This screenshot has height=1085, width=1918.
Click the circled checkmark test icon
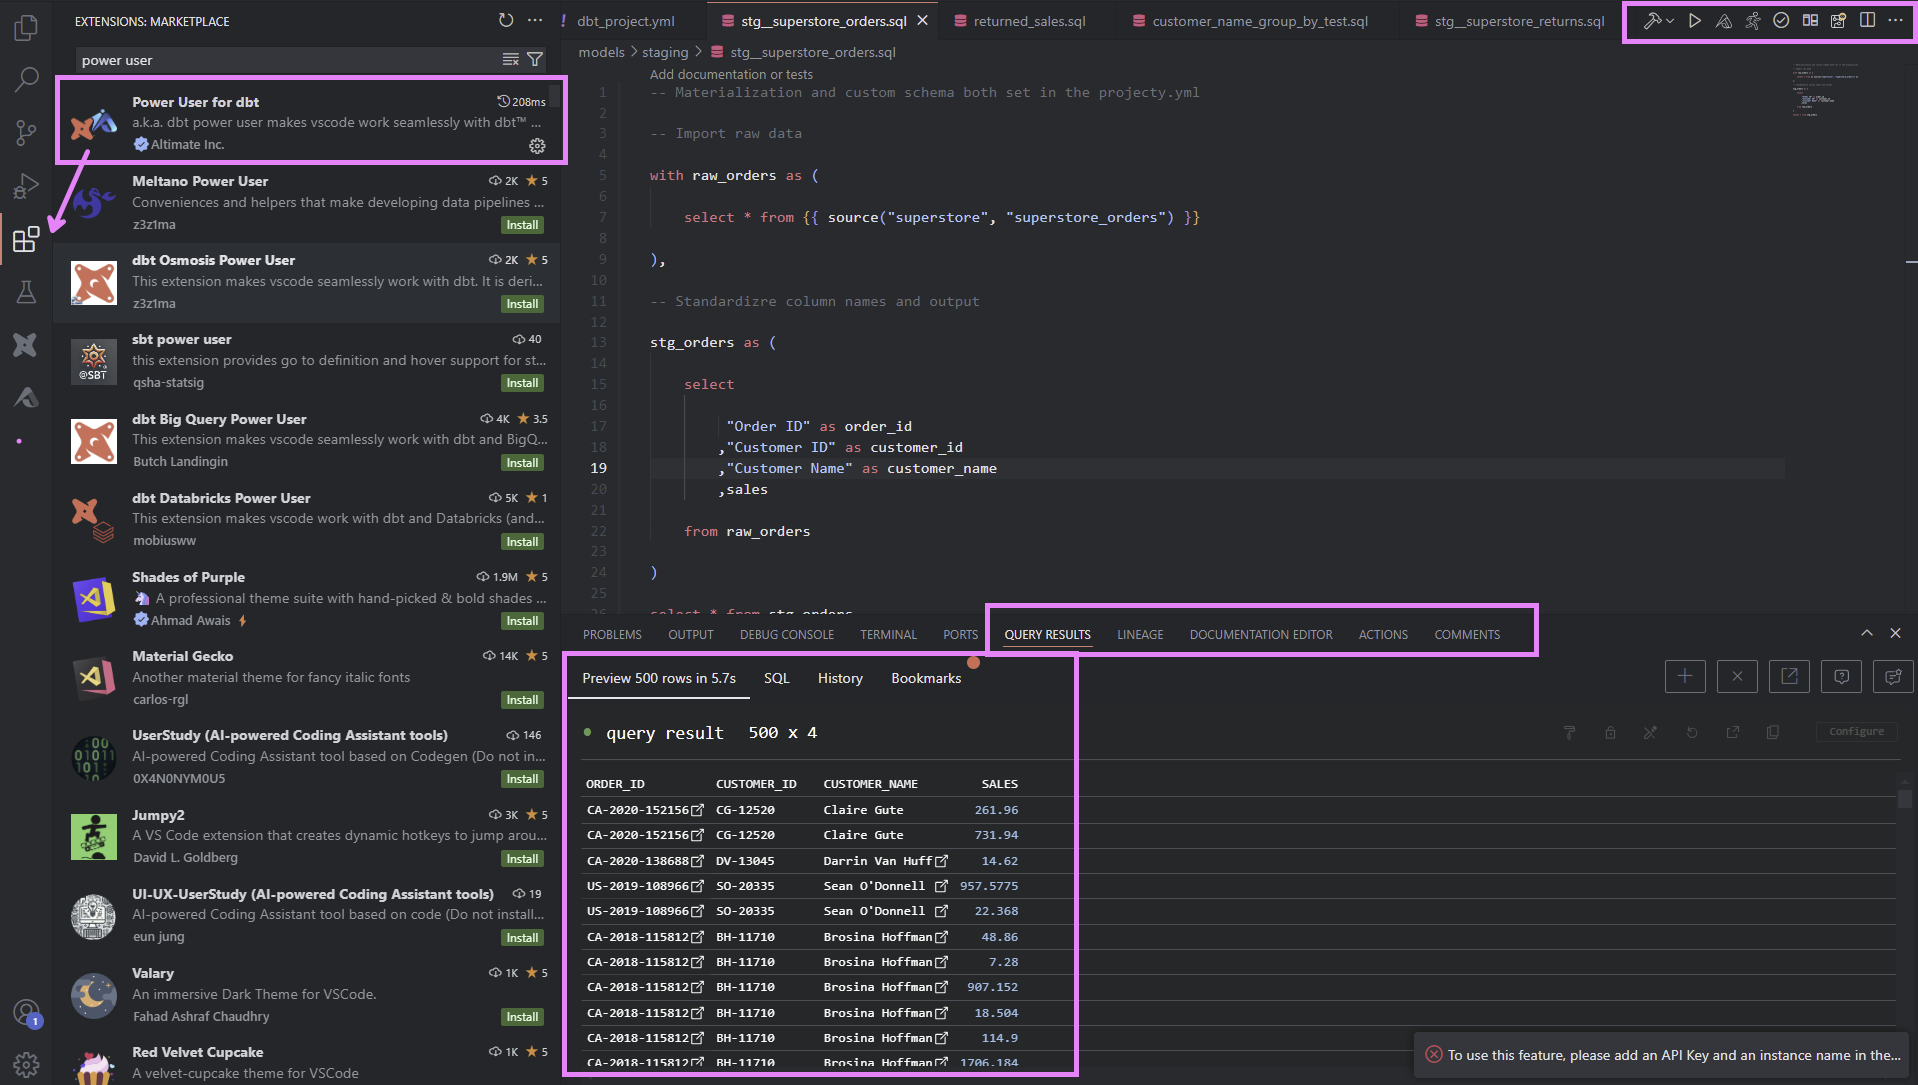(1781, 20)
